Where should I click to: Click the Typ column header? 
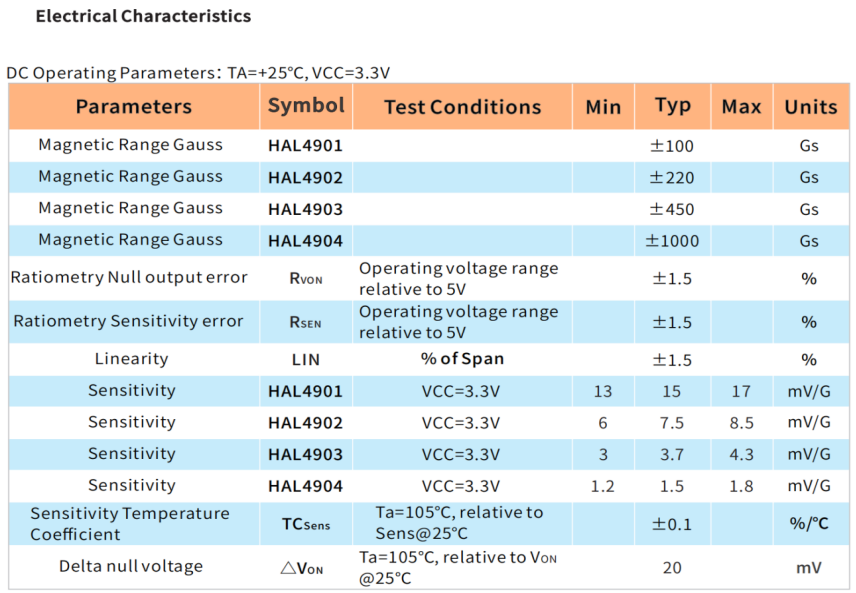point(673,106)
